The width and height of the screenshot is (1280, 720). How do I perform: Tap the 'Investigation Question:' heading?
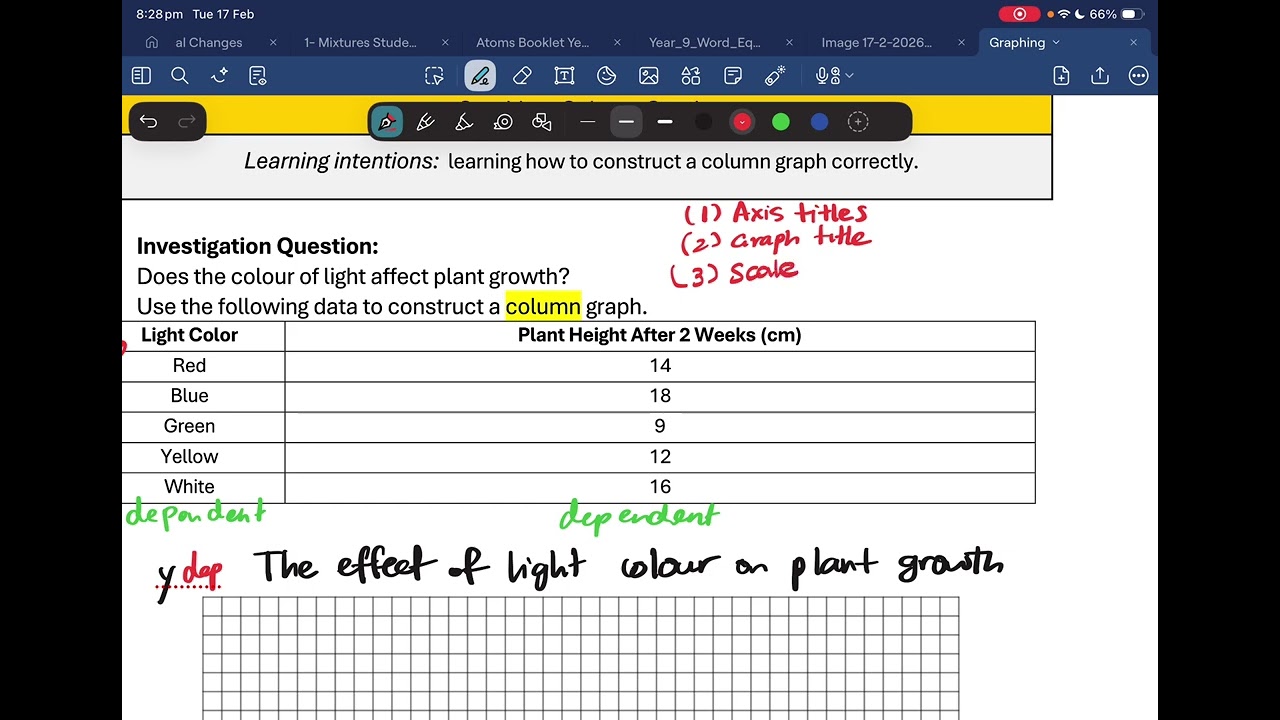click(257, 246)
